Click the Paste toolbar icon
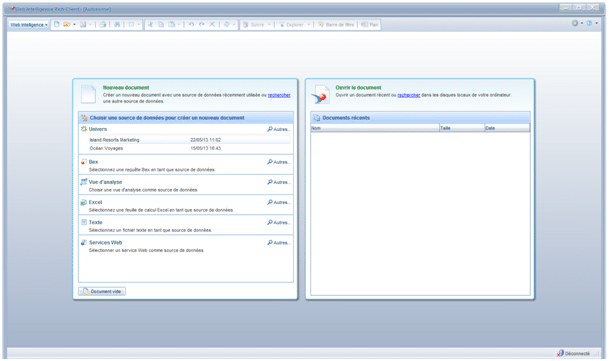The width and height of the screenshot is (609, 361). coord(171,24)
